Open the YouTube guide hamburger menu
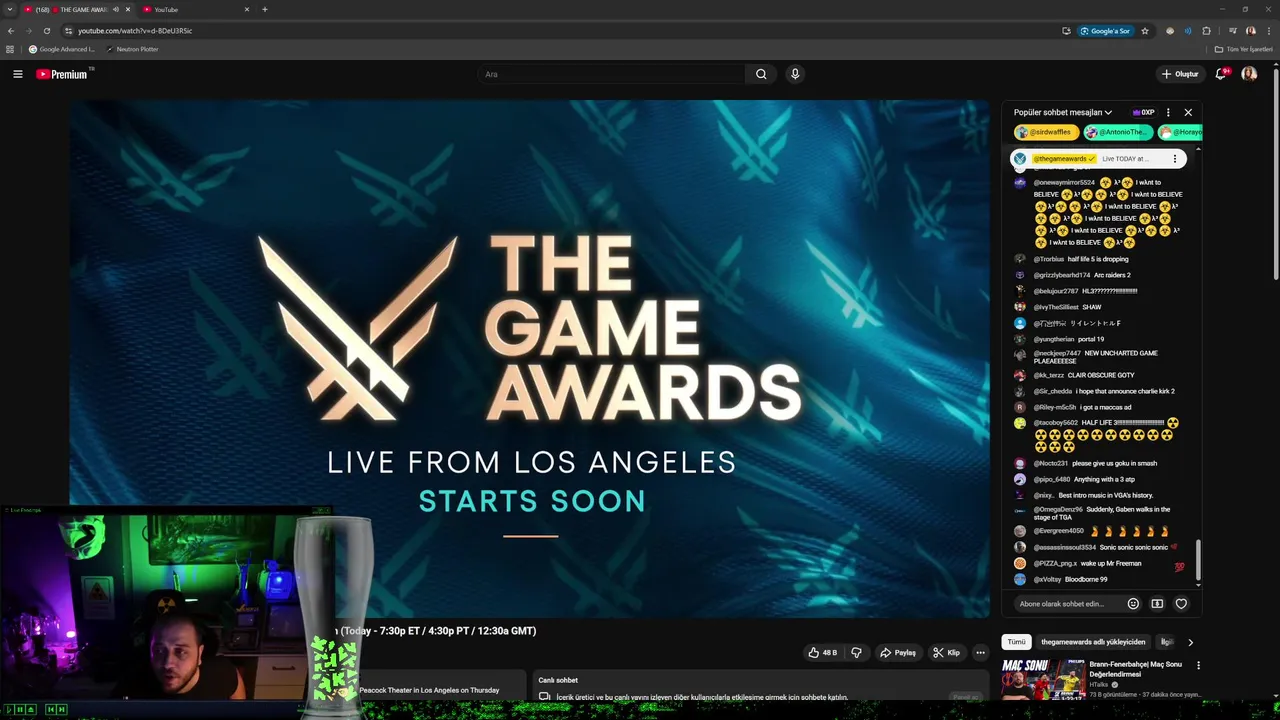The height and width of the screenshot is (720, 1280). 17,74
